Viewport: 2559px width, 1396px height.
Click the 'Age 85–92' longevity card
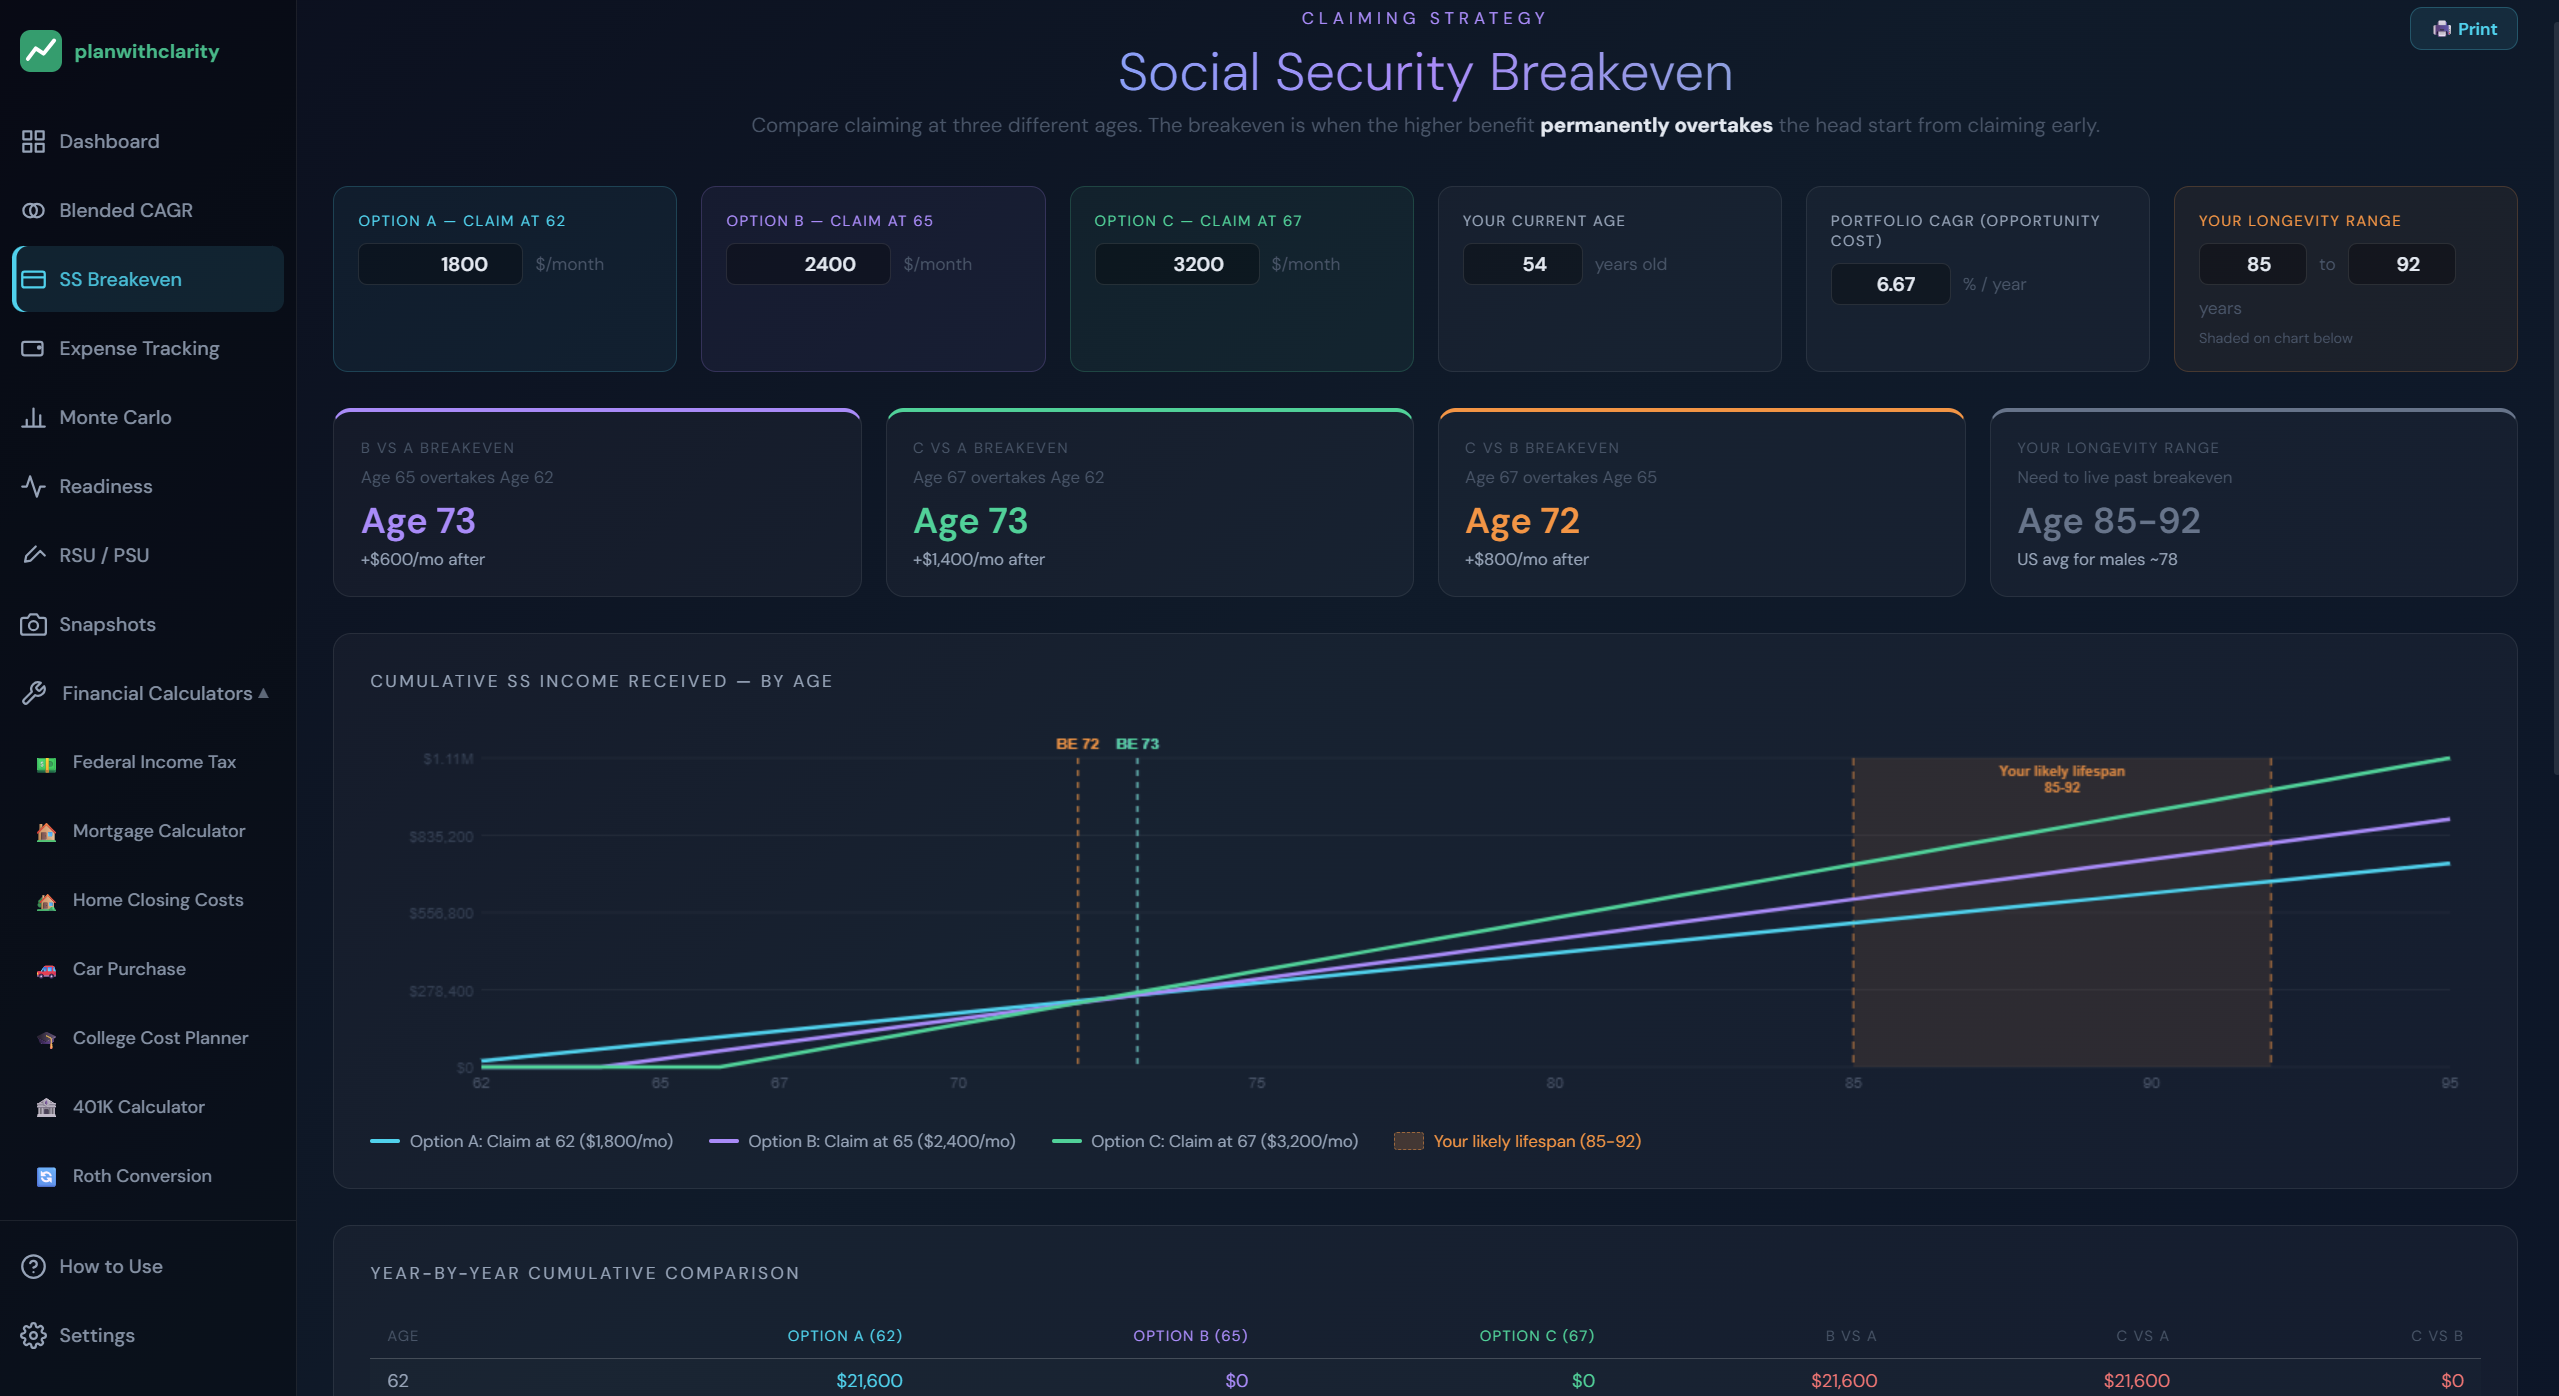[2253, 503]
